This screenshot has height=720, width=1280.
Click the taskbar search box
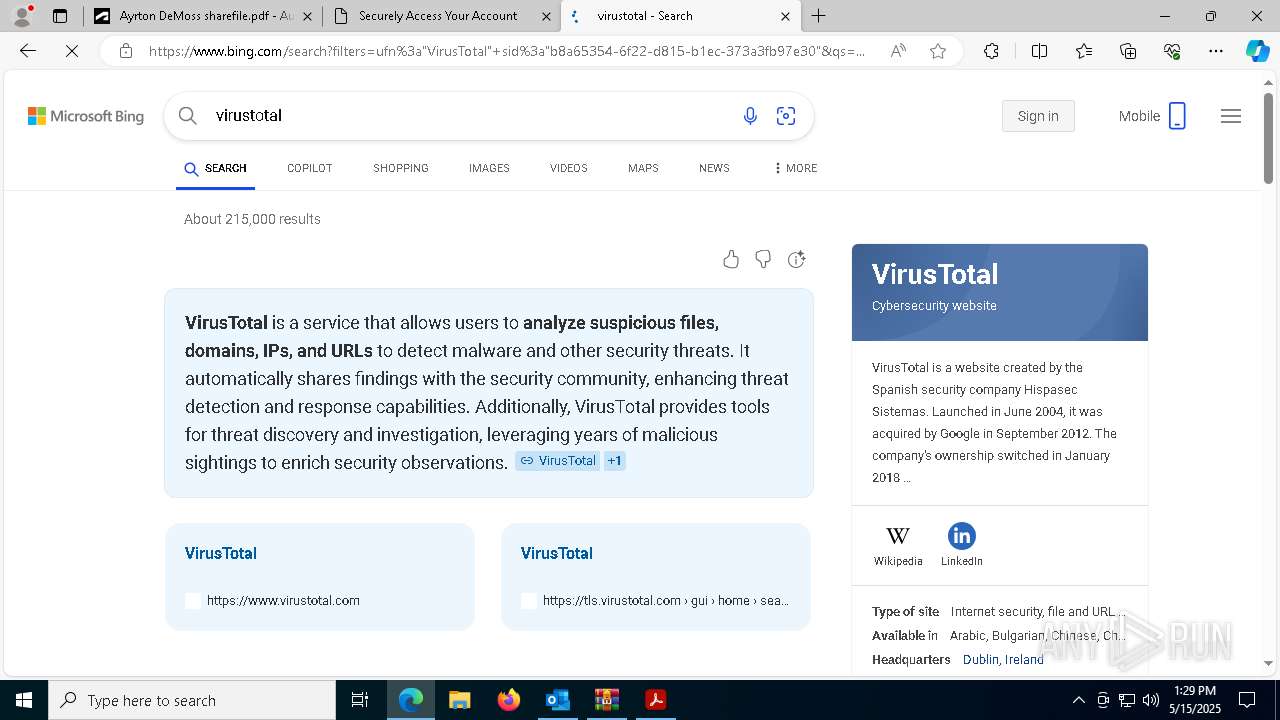pos(192,700)
